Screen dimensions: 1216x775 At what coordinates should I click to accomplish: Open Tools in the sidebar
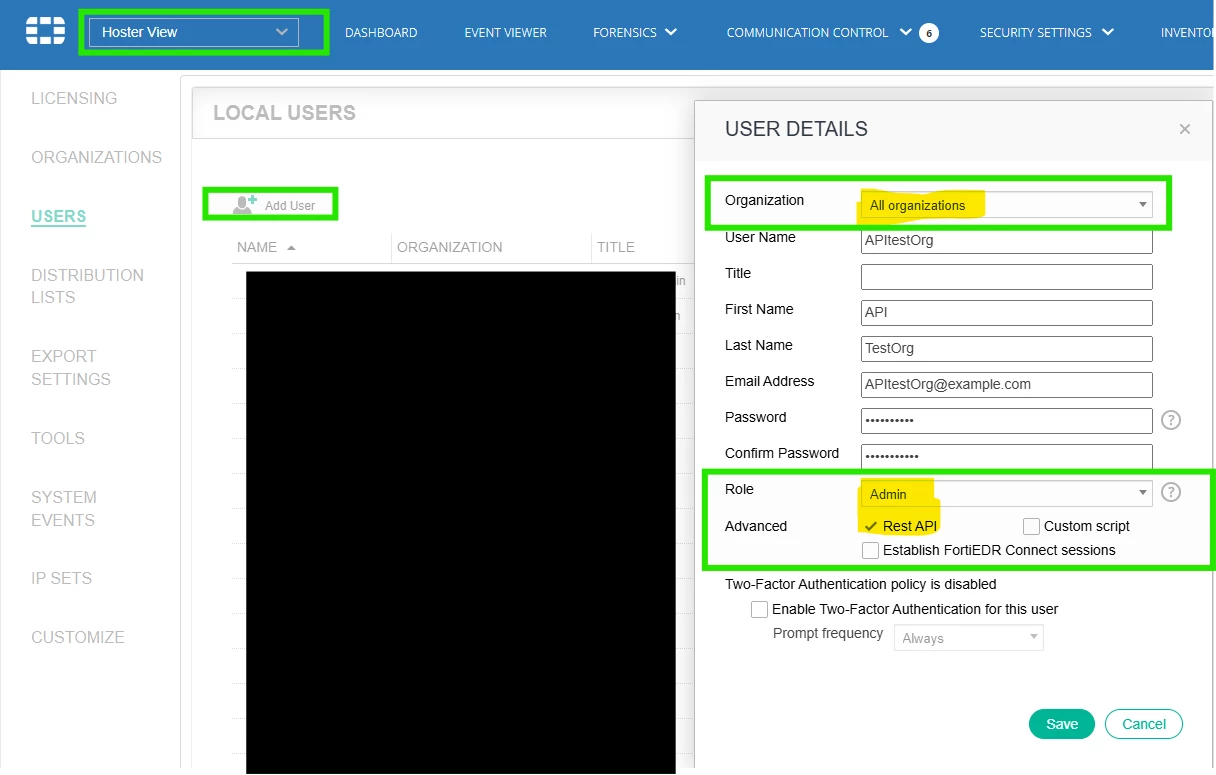(x=58, y=438)
